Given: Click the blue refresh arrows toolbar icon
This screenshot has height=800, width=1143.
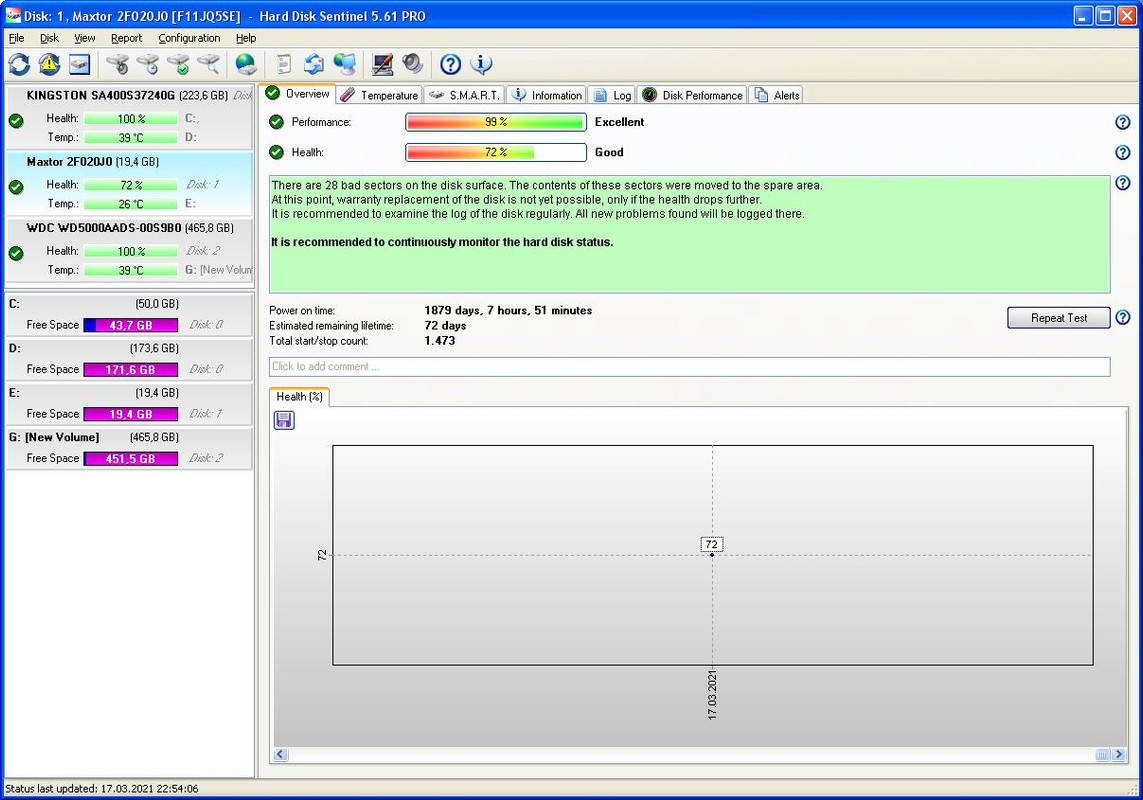Looking at the screenshot, I should point(19,65).
